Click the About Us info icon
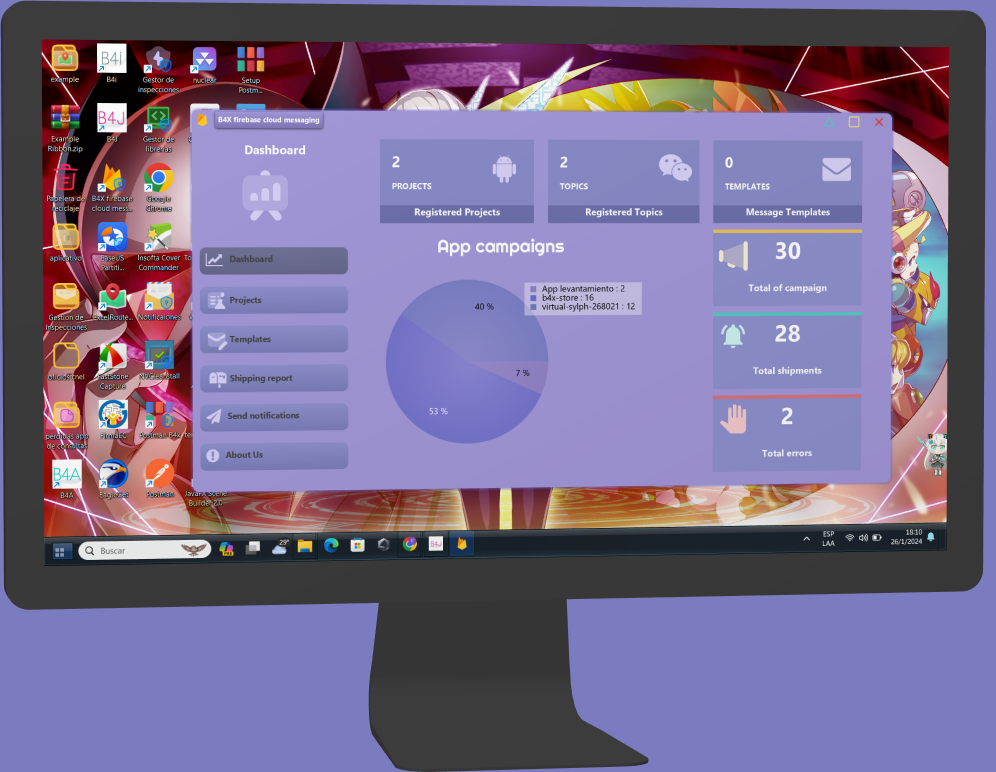The image size is (996, 772). 213,455
